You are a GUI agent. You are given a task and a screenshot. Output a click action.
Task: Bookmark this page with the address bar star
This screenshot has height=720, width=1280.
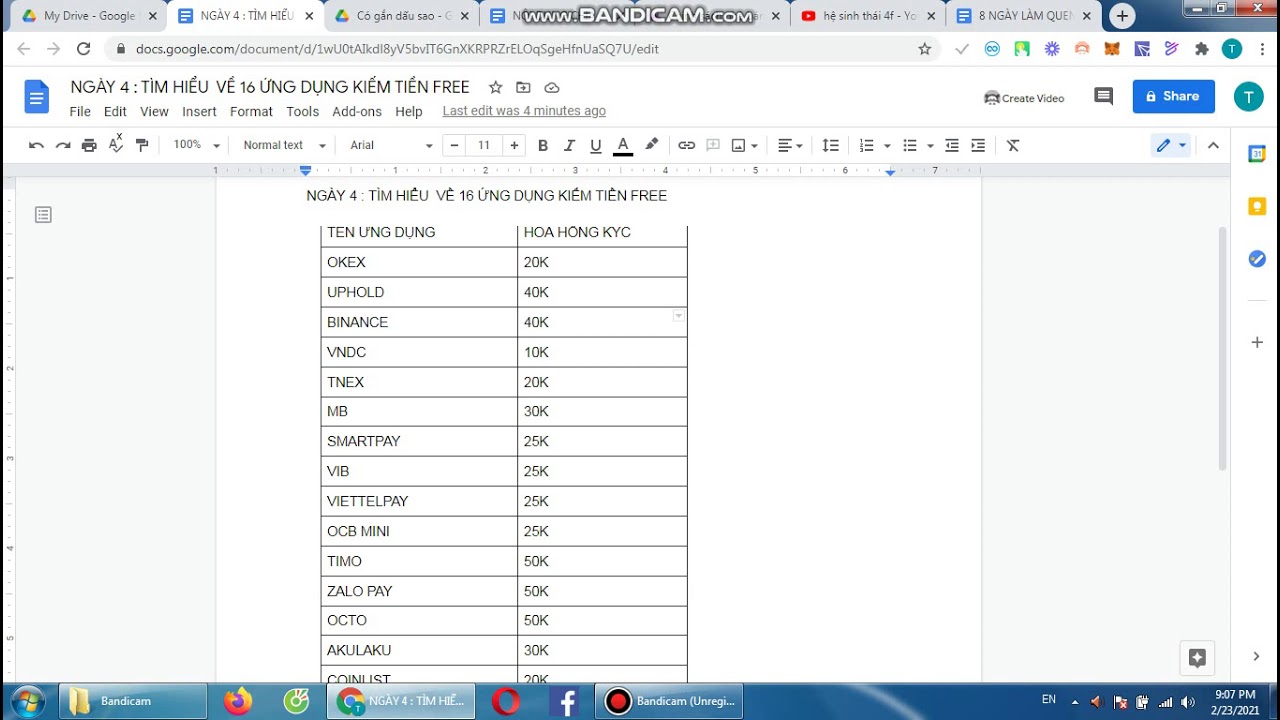coord(925,48)
